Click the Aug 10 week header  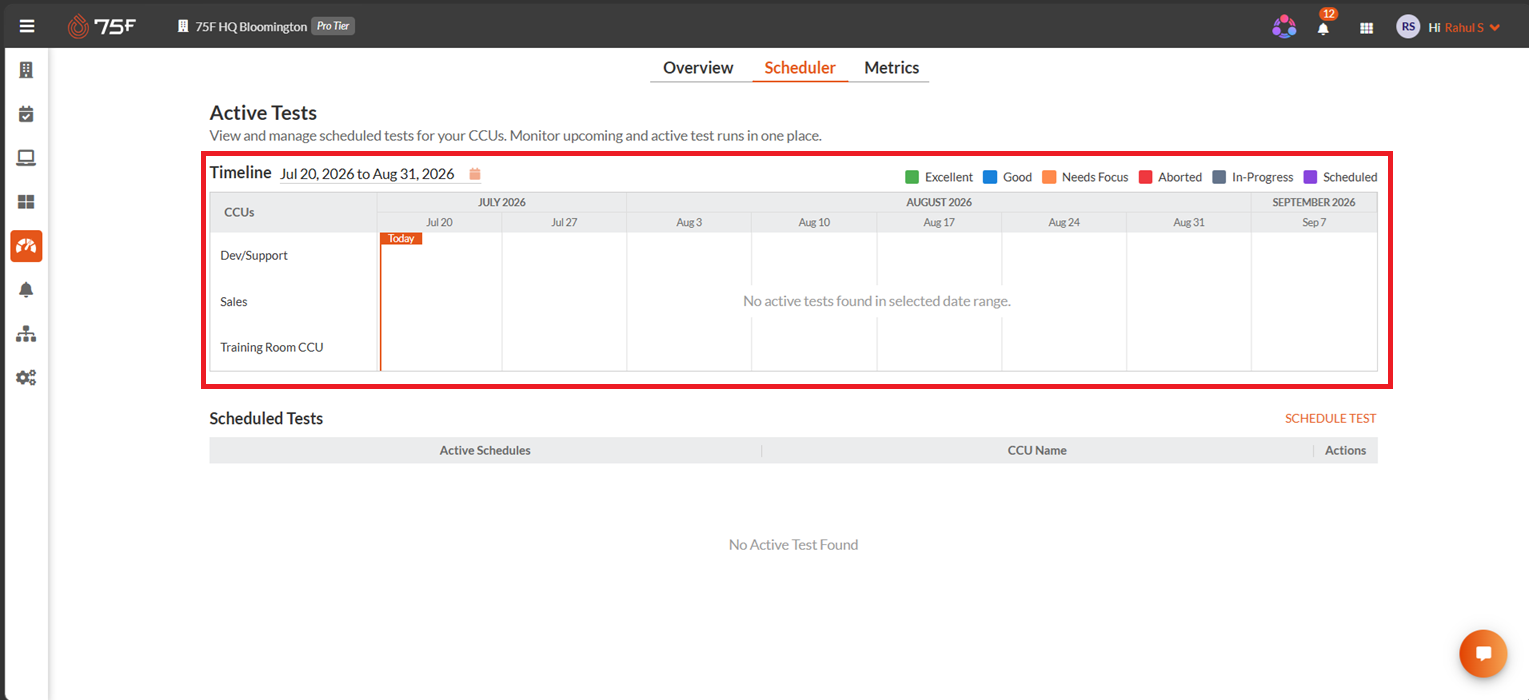[814, 222]
